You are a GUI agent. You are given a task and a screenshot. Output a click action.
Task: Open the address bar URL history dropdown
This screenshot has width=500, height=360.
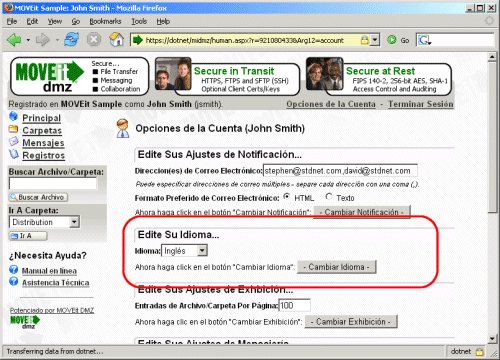[x=375, y=40]
